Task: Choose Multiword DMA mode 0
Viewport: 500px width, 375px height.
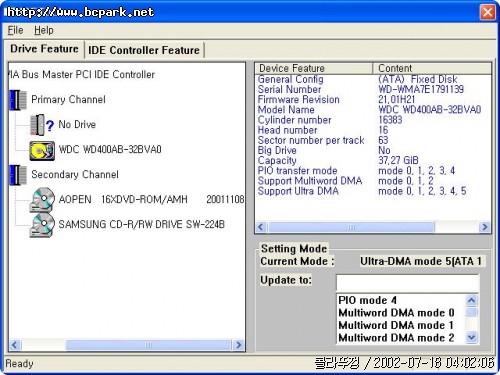Action: click(x=401, y=313)
